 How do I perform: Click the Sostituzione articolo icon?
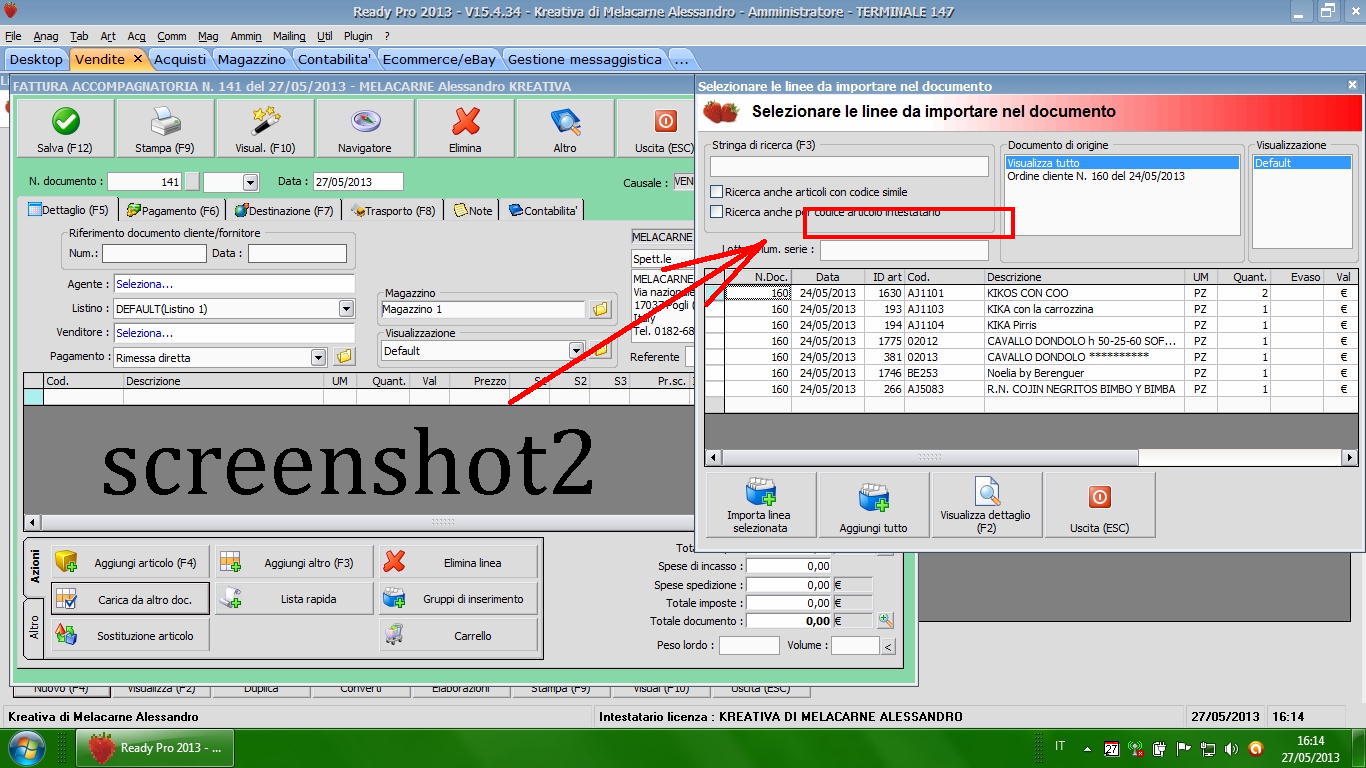coord(66,635)
